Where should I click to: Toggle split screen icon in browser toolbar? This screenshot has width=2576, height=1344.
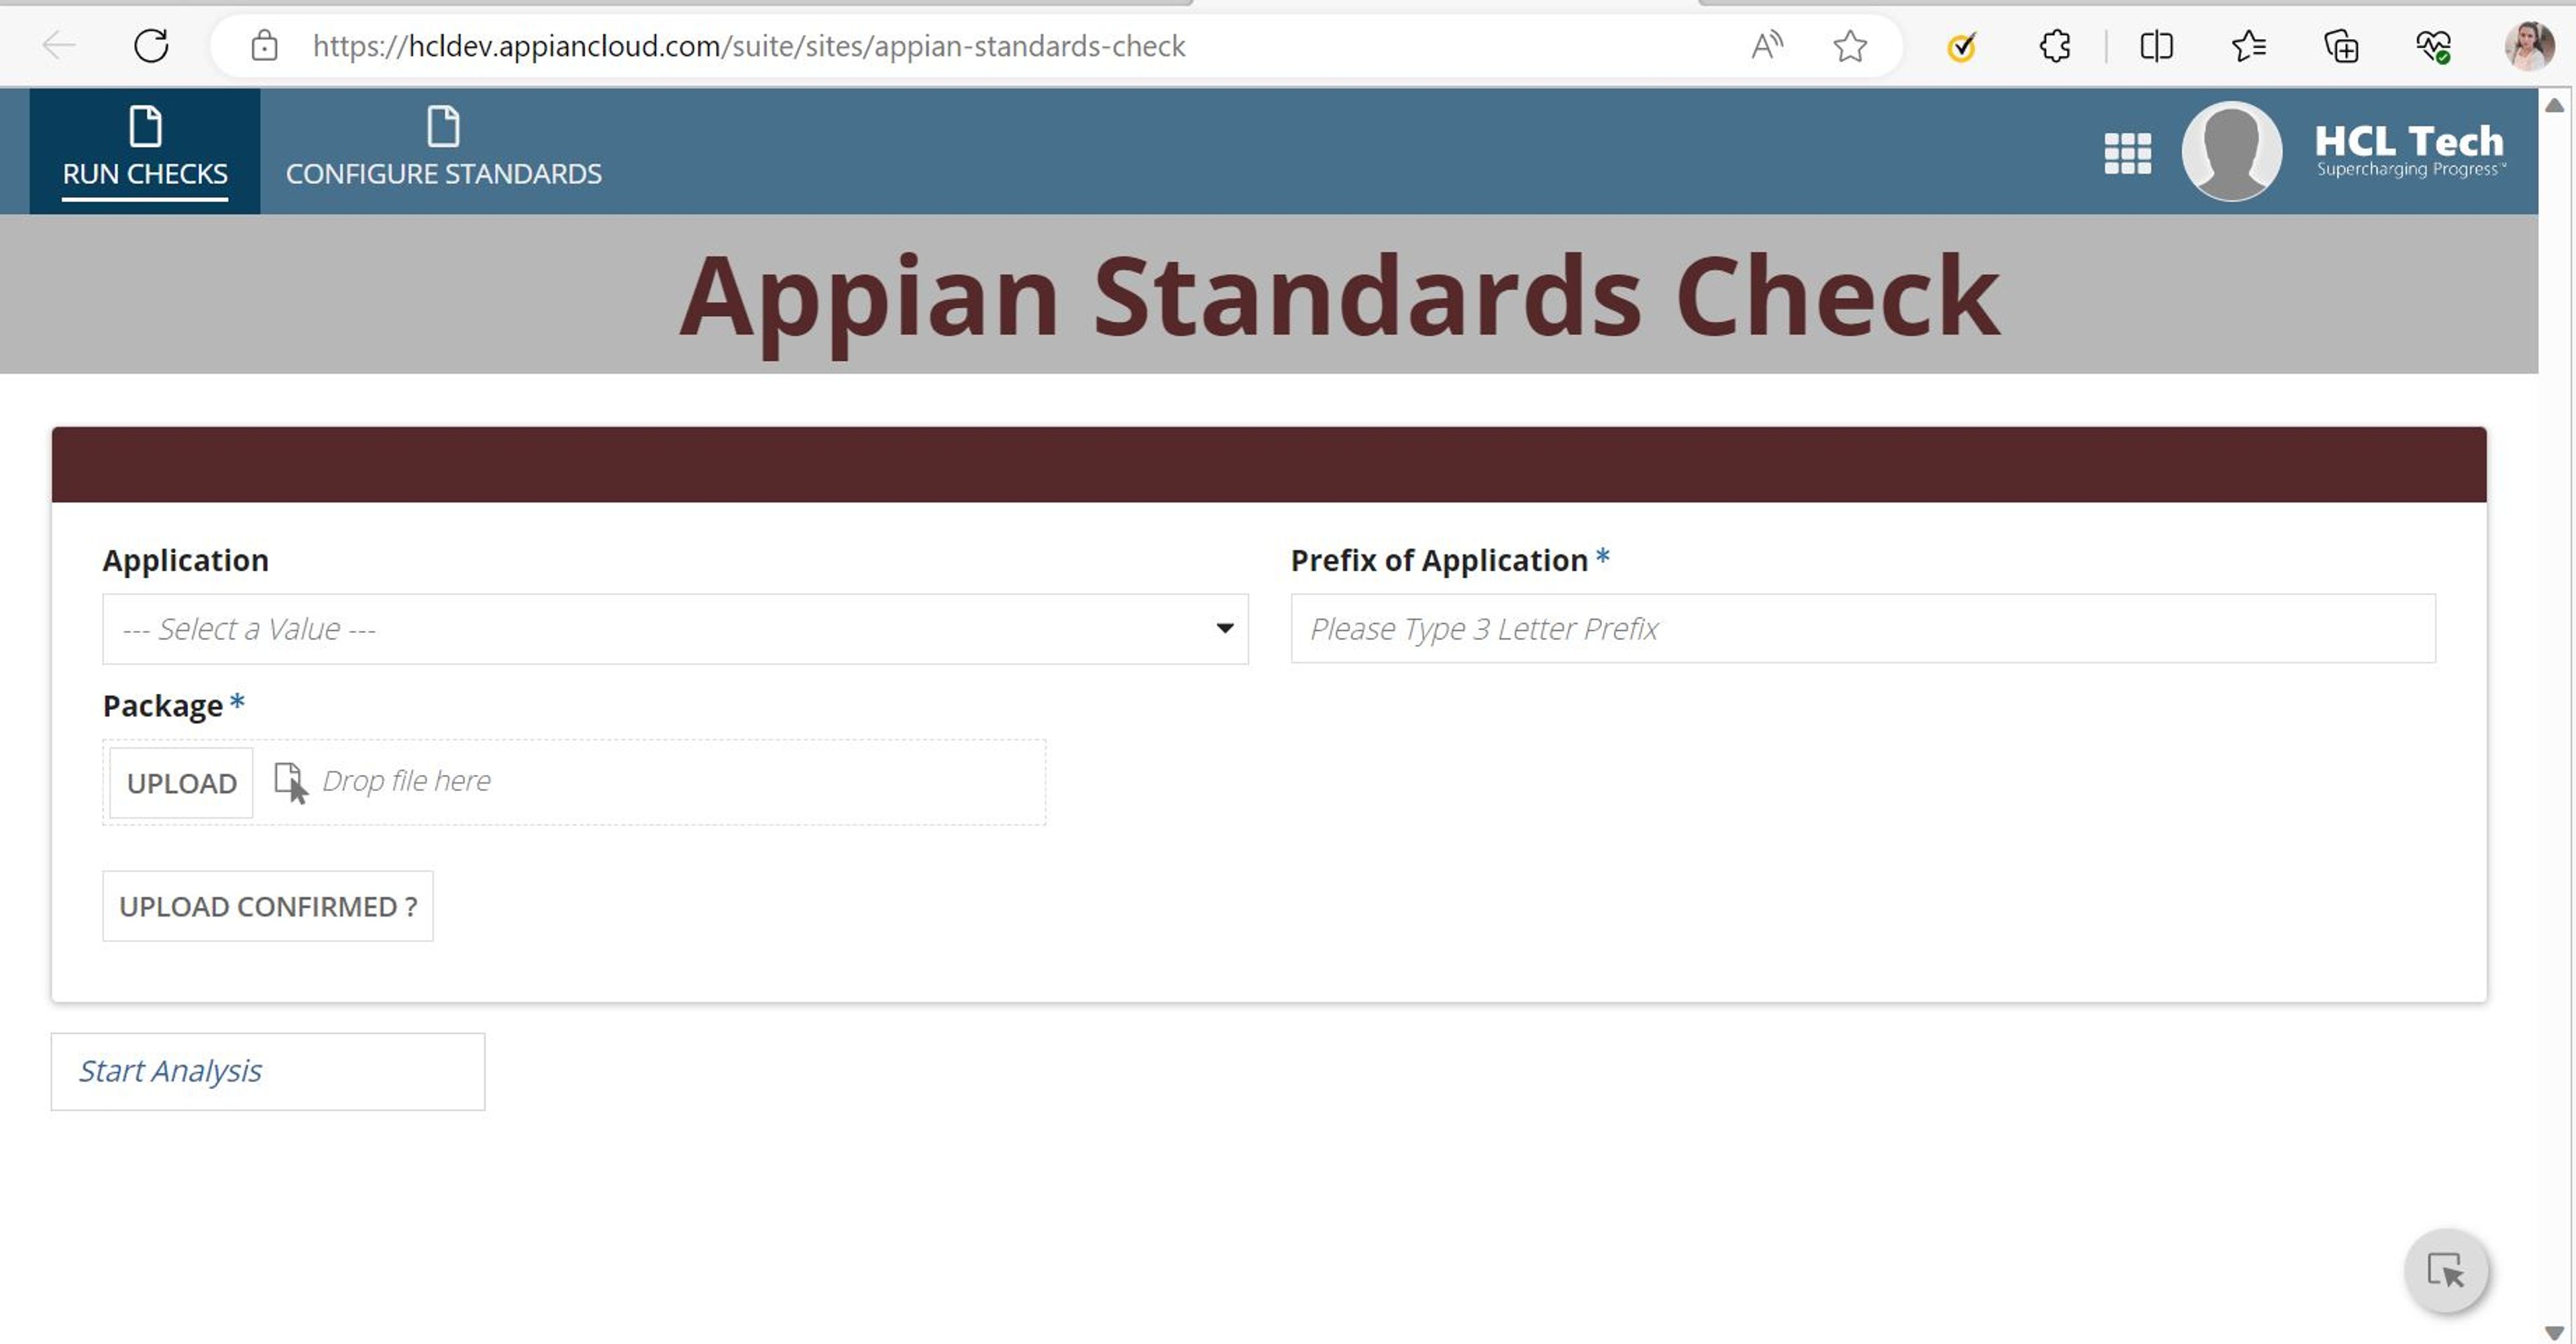click(x=2156, y=45)
